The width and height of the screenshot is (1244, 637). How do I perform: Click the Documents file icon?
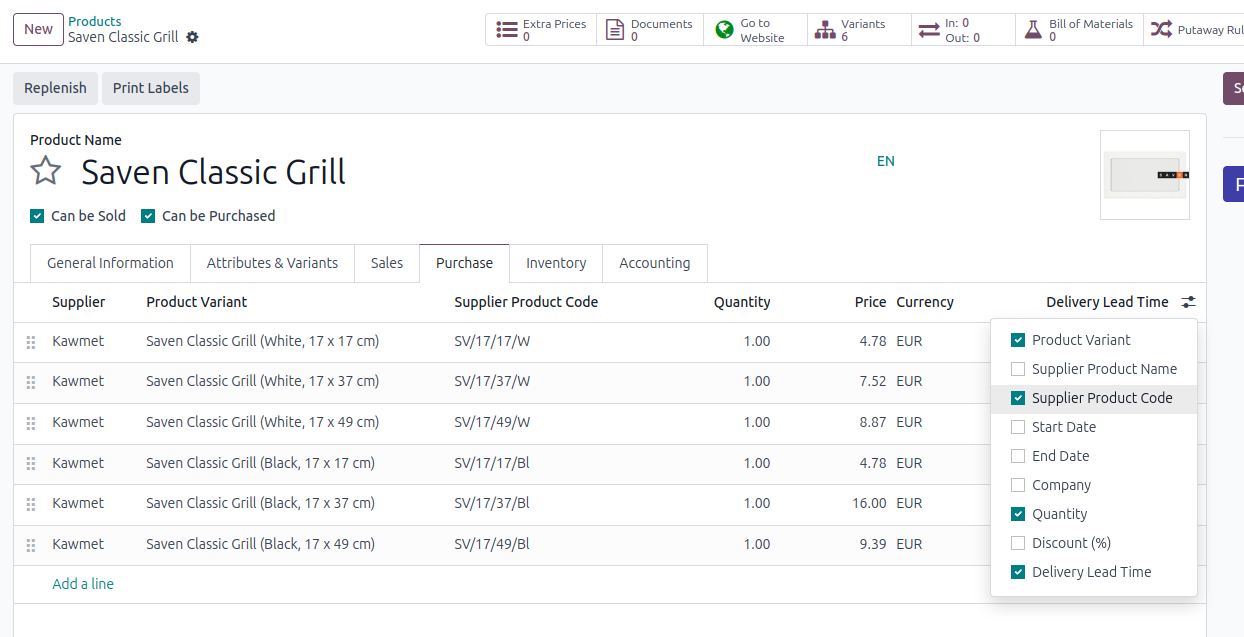(615, 30)
